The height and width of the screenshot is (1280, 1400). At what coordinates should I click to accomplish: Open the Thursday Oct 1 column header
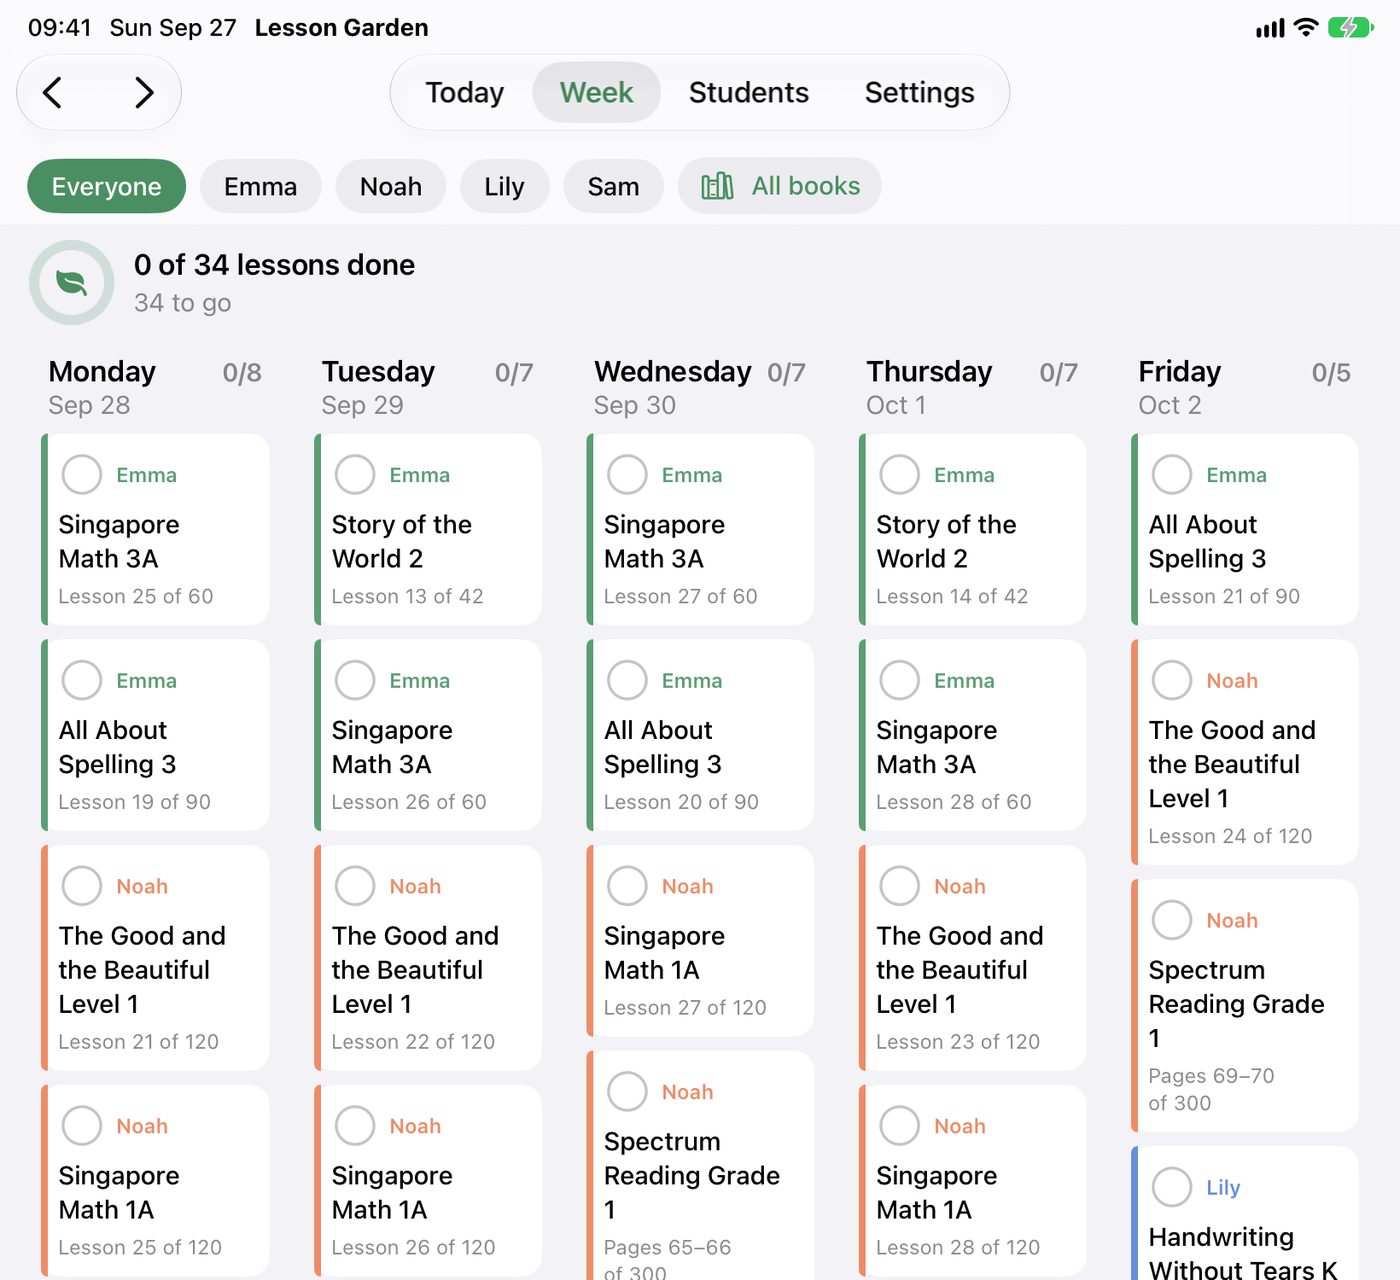[x=972, y=387]
